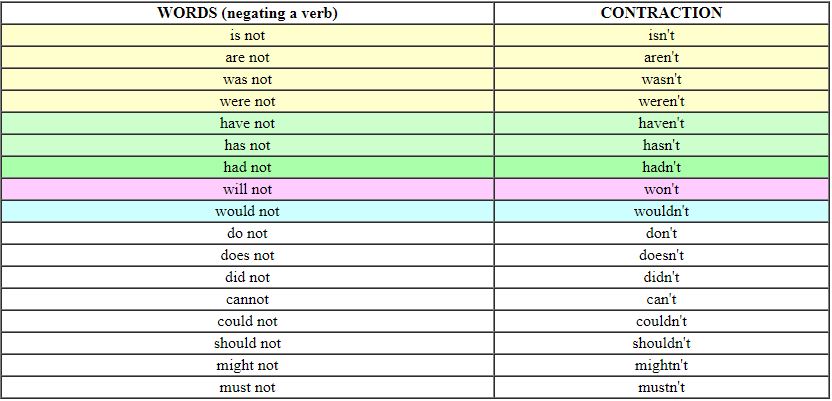
Task: Click the "don't" contraction cell
Action: 661,233
